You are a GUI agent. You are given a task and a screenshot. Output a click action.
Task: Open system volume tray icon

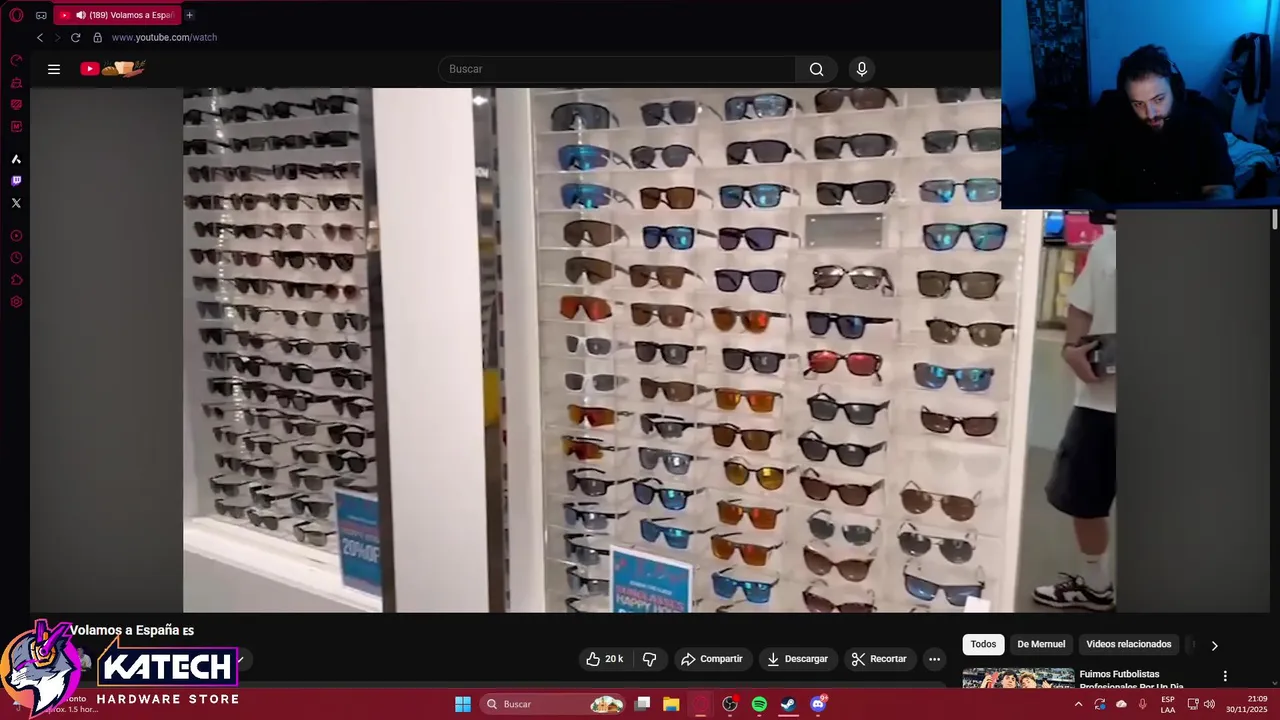coord(1209,704)
